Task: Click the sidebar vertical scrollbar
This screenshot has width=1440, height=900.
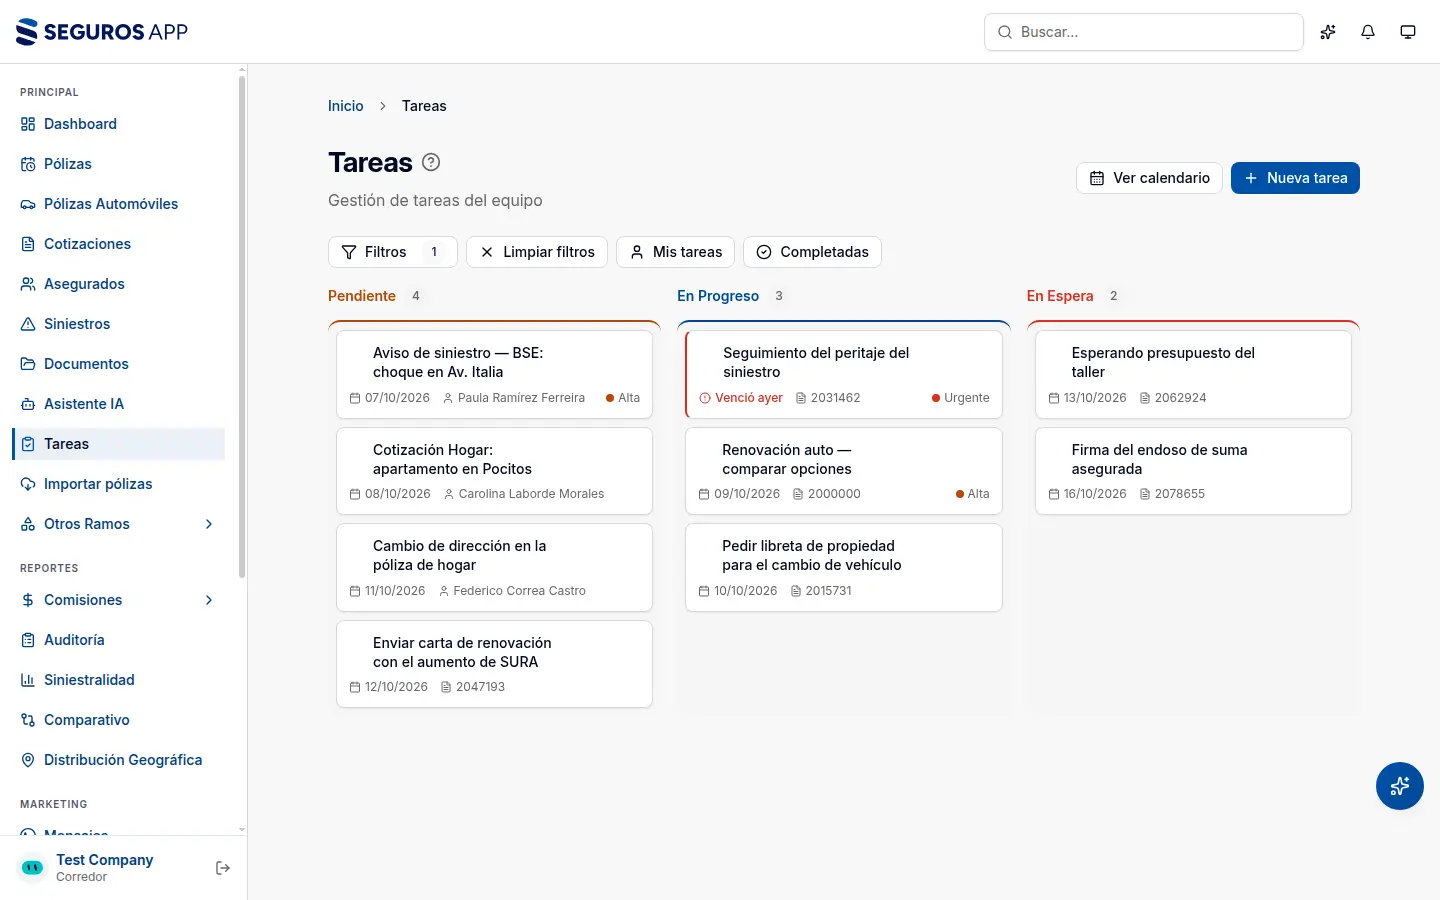Action: coord(242,328)
